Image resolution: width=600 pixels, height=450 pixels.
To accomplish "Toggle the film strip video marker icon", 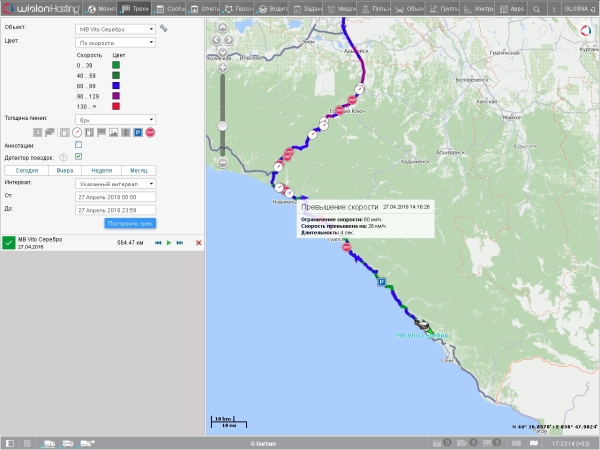I will [126, 132].
